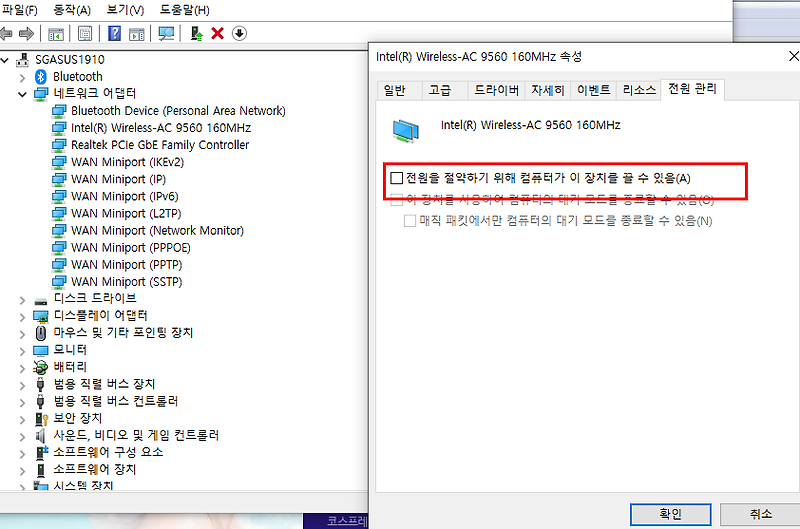Click the network adapter icon in properties dialog

[406, 130]
